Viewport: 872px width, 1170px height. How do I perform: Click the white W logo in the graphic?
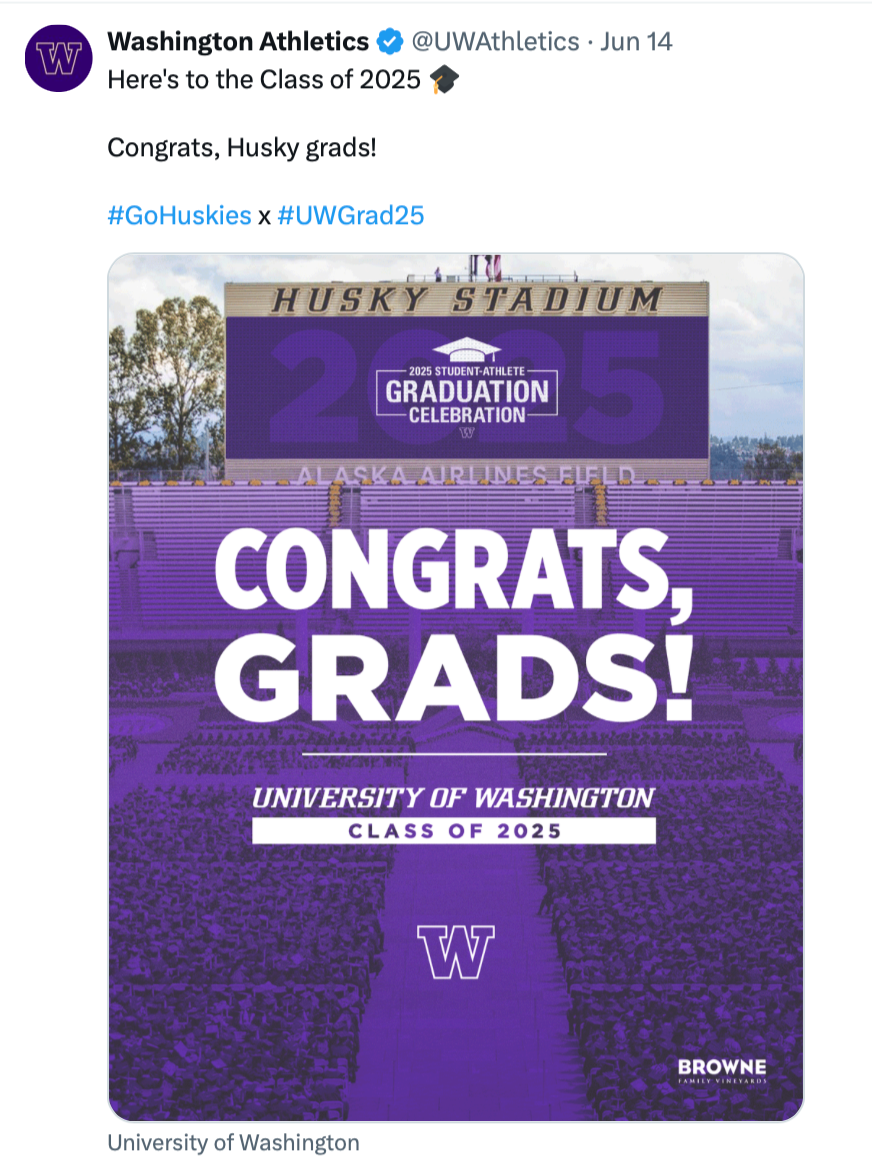tap(456, 951)
